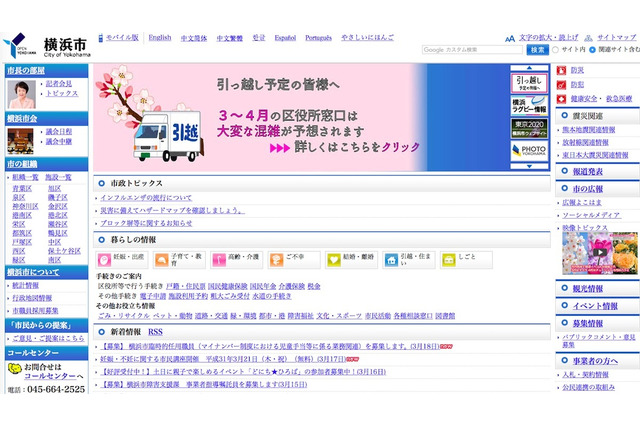Select the PHOTO YOKOHAMA banner thumbnail
The height and width of the screenshot is (426, 640).
(529, 151)
